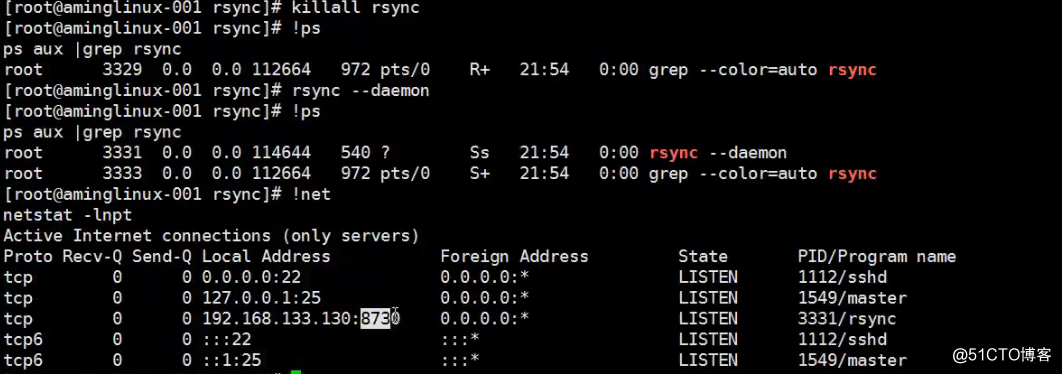The width and height of the screenshot is (1062, 374).
Task: Click the '0.0.0.0:22' local address
Action: point(251,277)
